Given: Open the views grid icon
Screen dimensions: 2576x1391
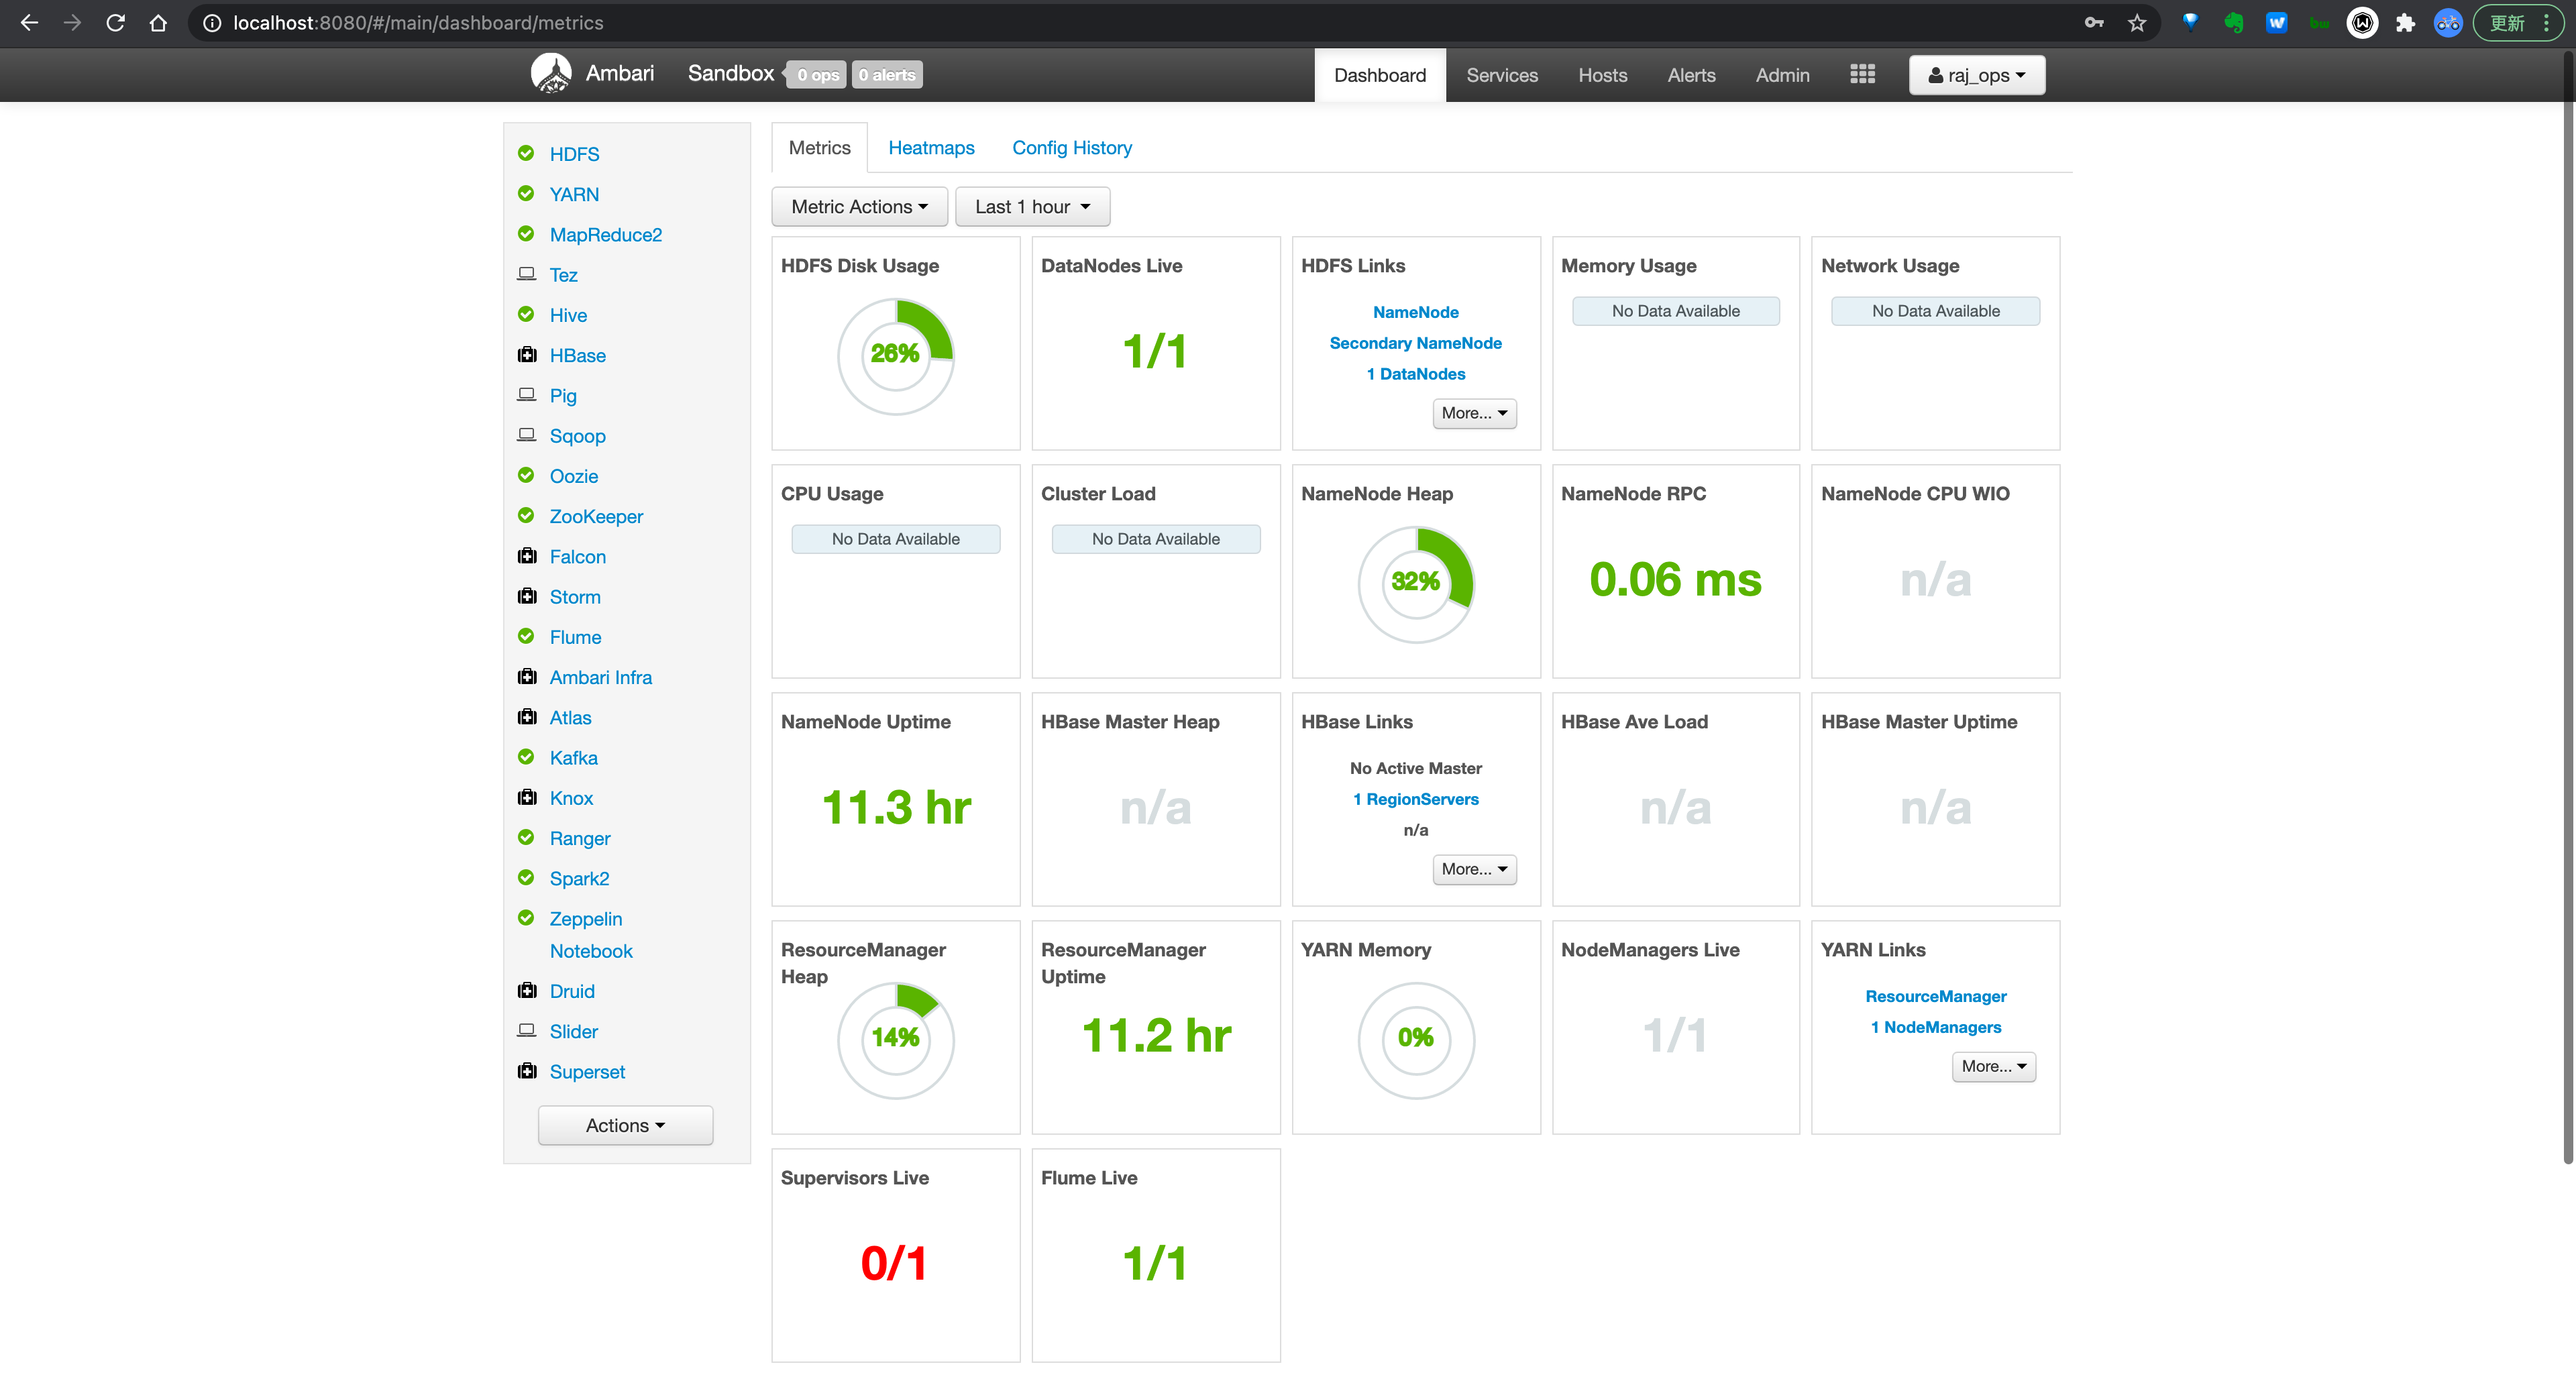Looking at the screenshot, I should coord(1862,75).
